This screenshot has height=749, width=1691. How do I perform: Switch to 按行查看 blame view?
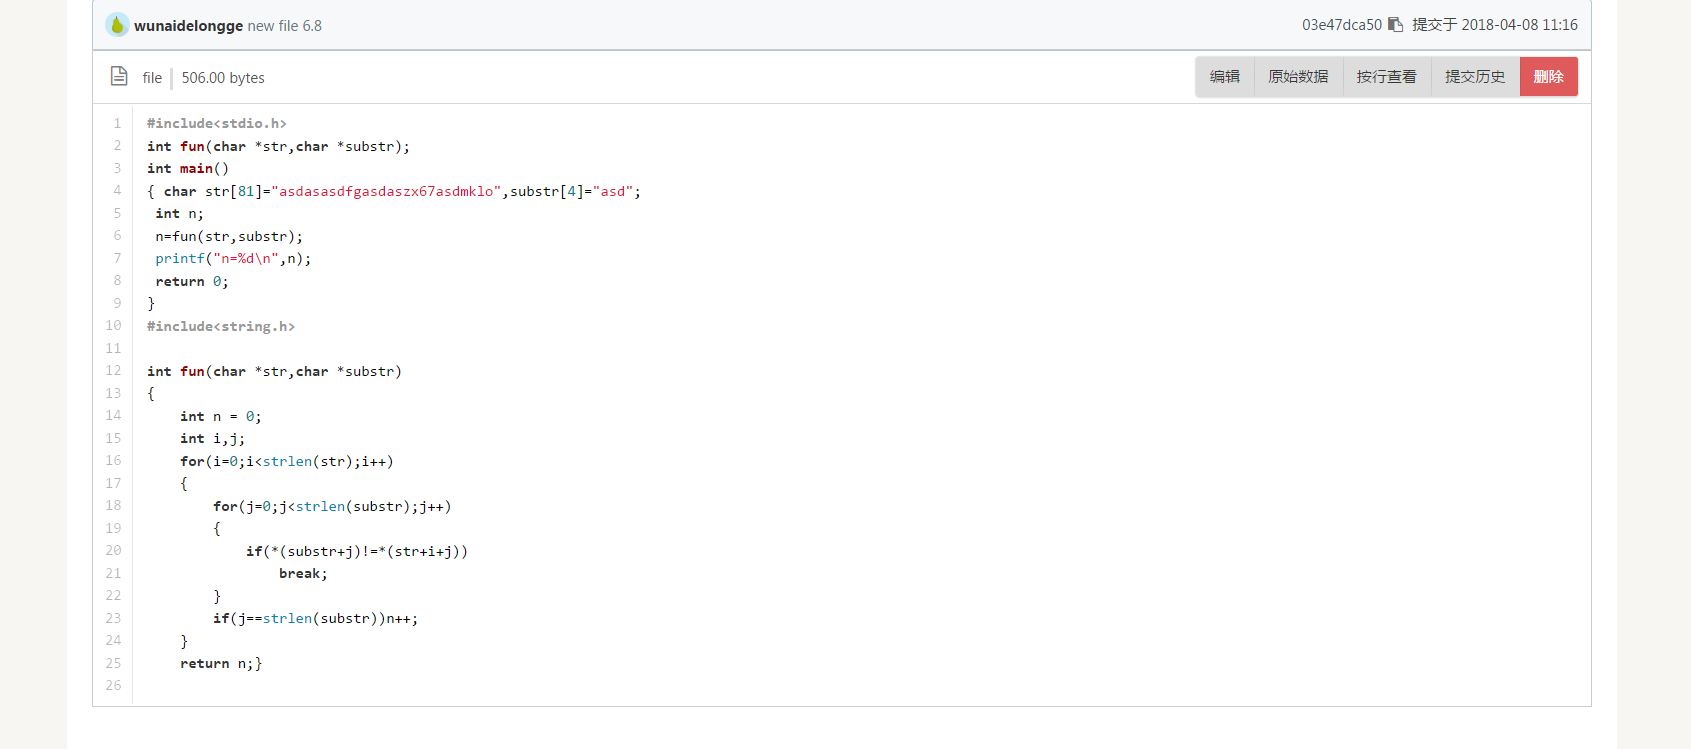pos(1386,77)
